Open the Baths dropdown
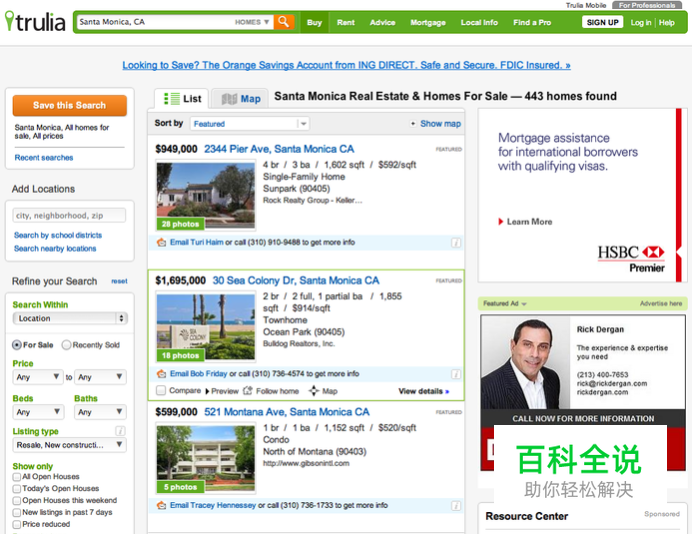 pos(100,412)
